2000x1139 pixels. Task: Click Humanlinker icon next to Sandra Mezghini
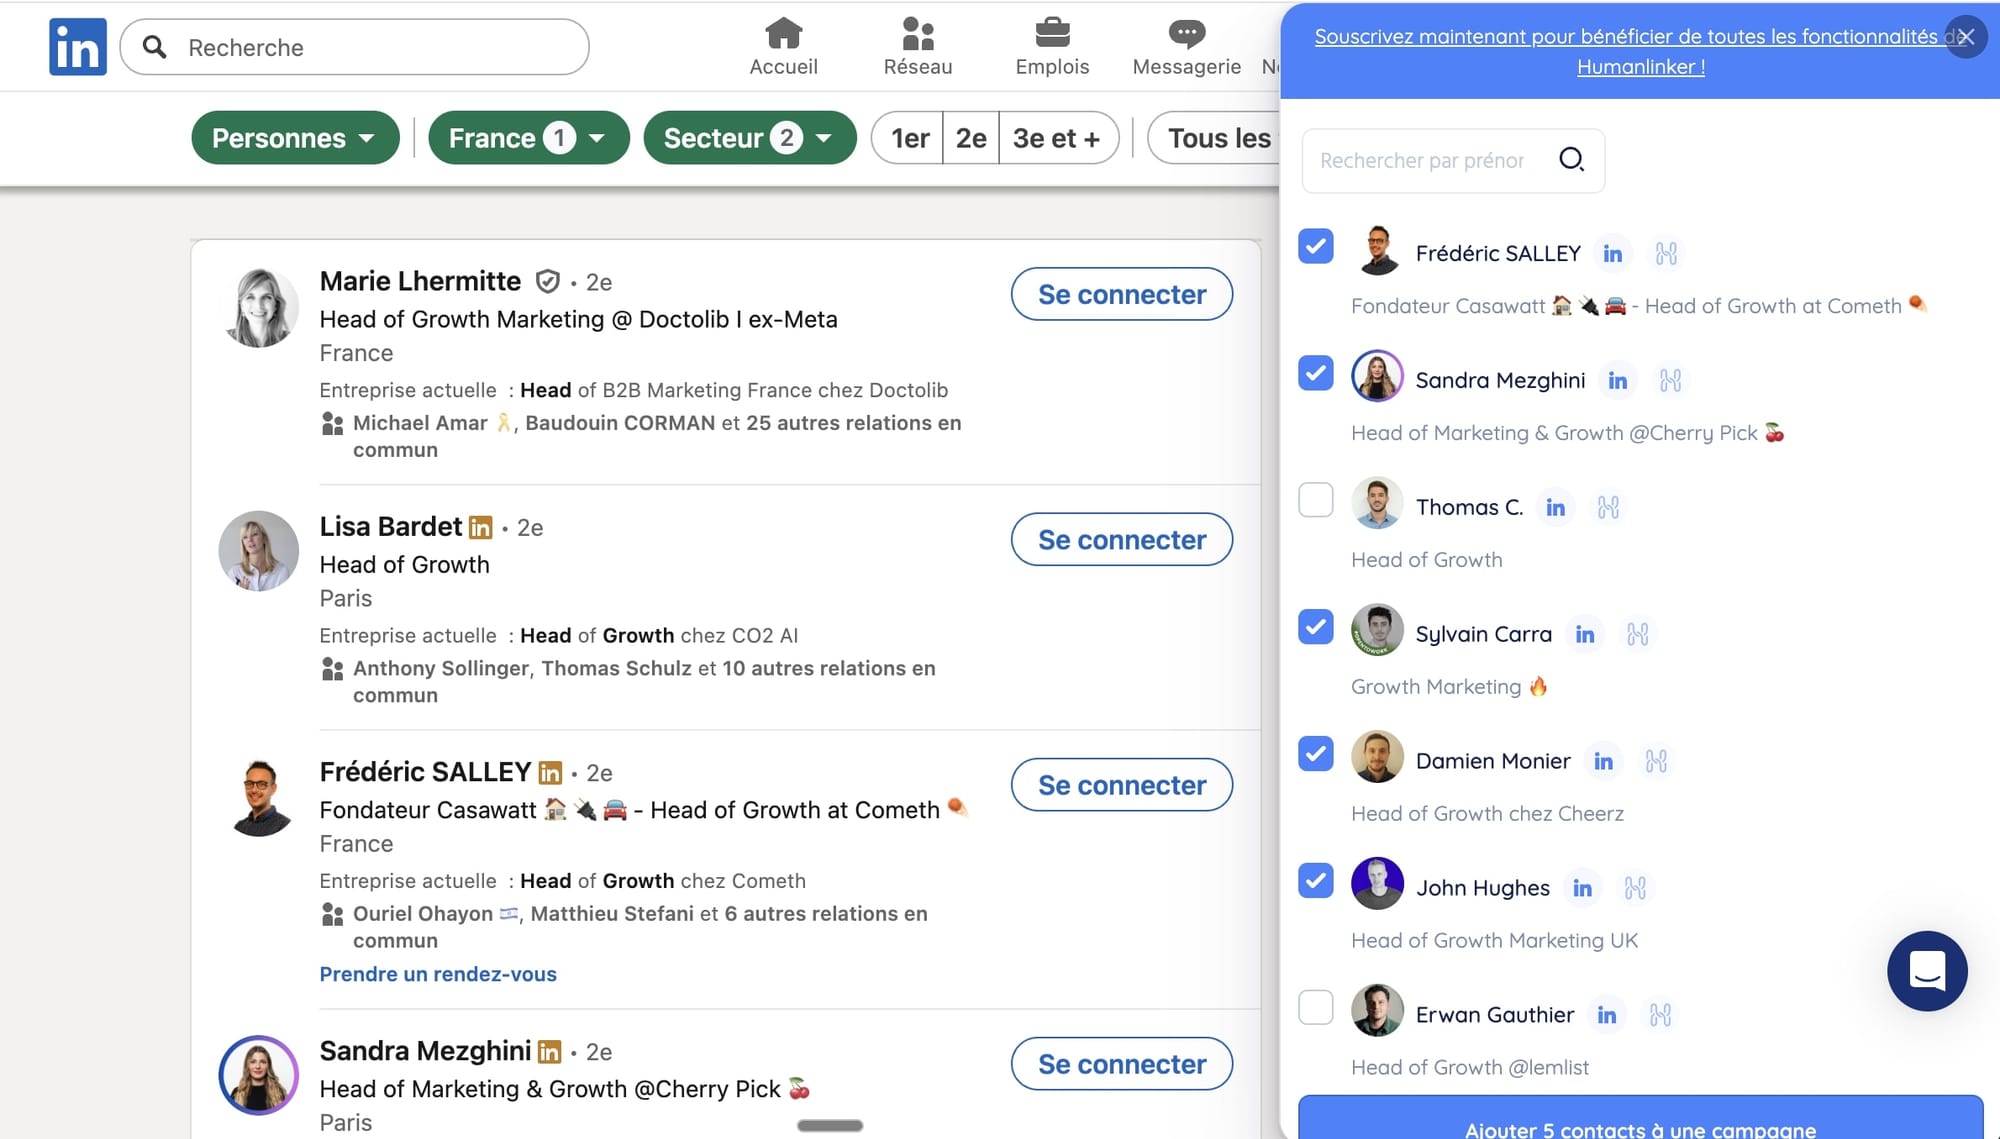[1670, 381]
